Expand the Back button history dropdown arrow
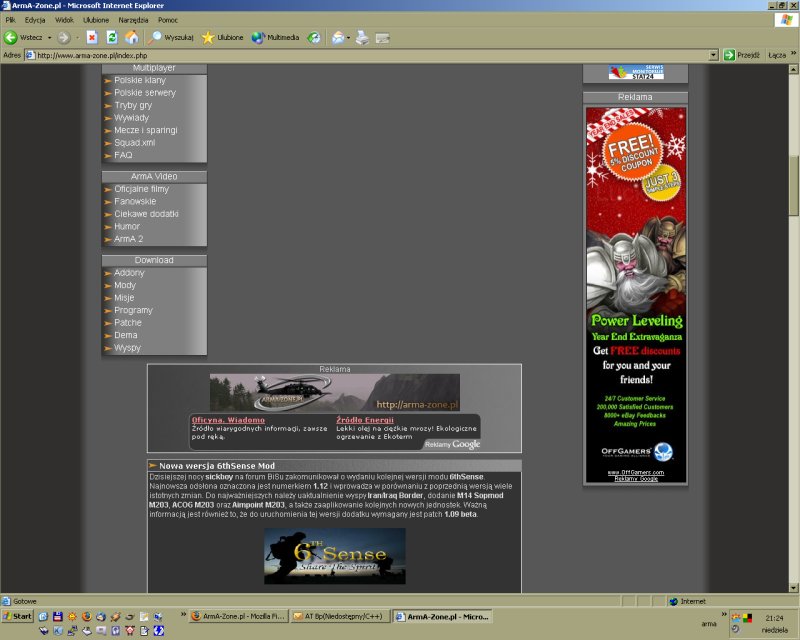Viewport: 800px width, 640px height. [49, 37]
